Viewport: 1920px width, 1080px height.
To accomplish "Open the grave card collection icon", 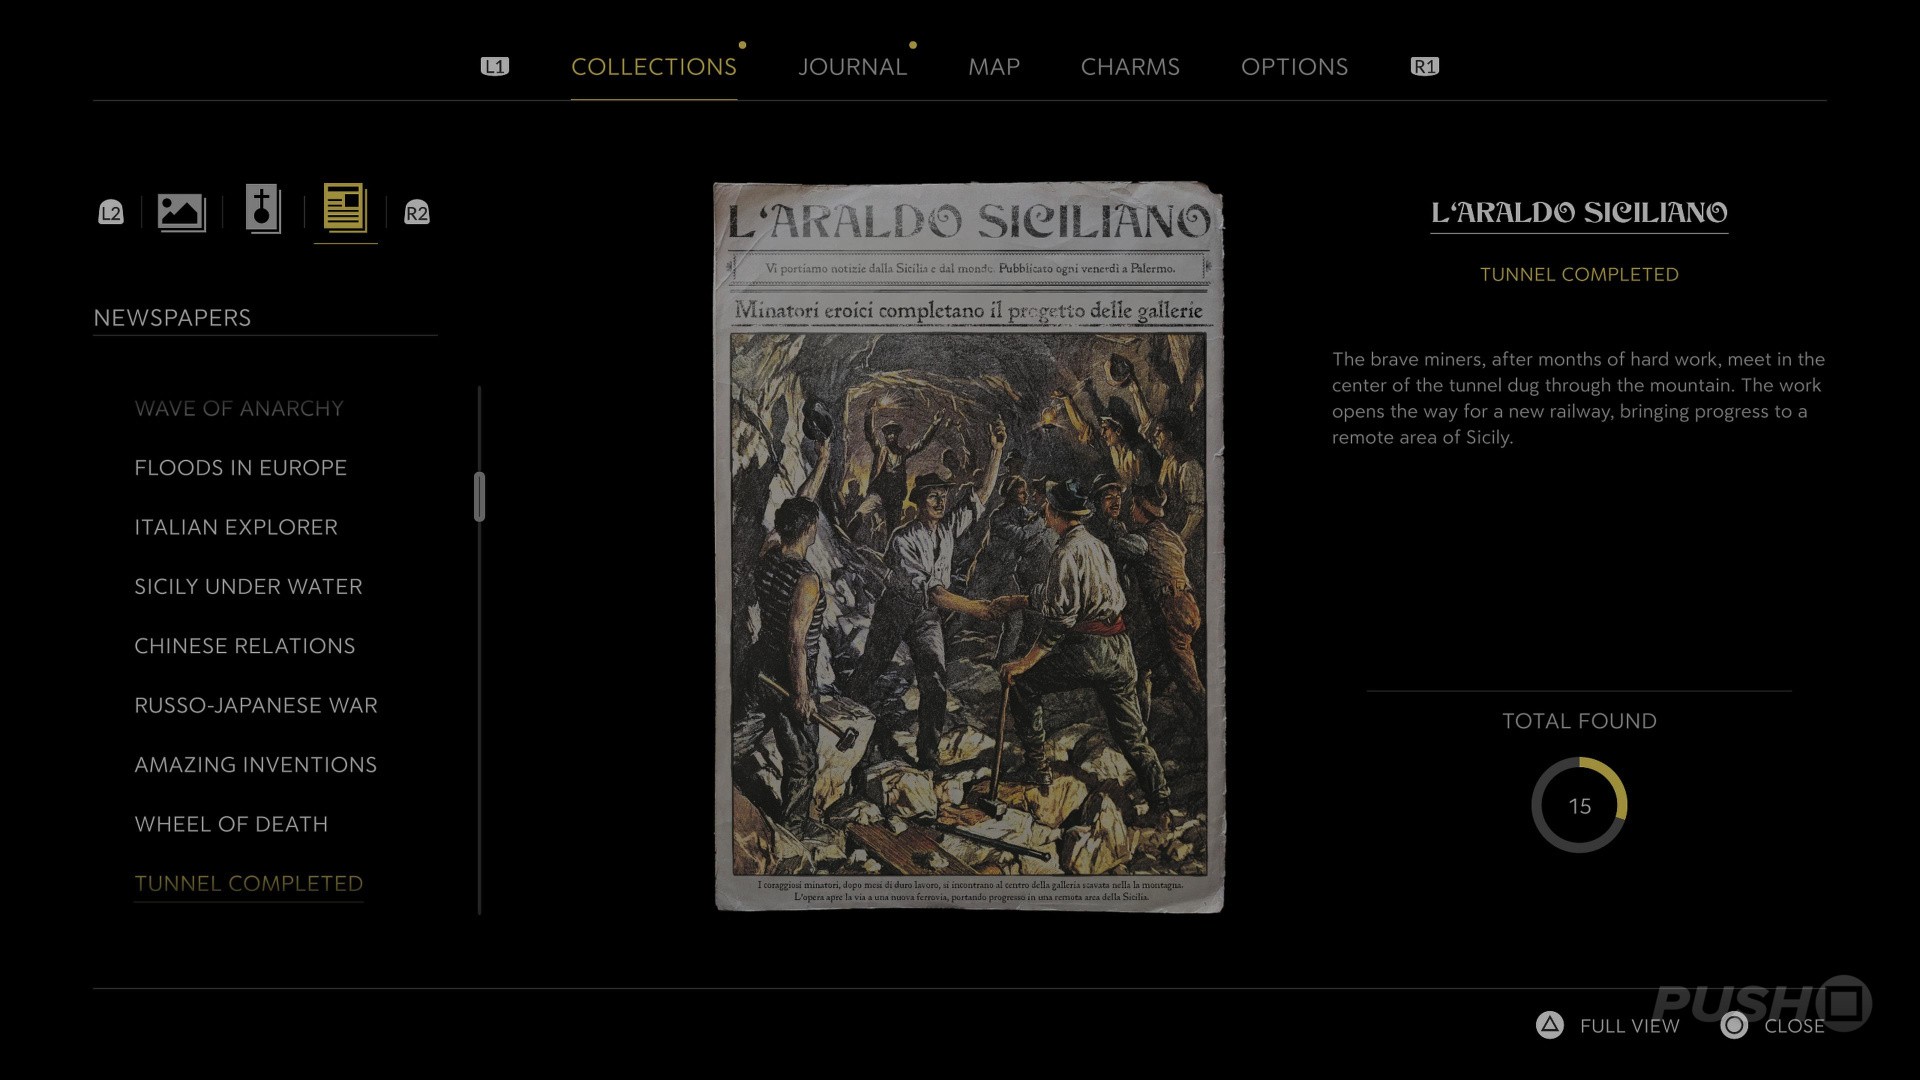I will [263, 210].
